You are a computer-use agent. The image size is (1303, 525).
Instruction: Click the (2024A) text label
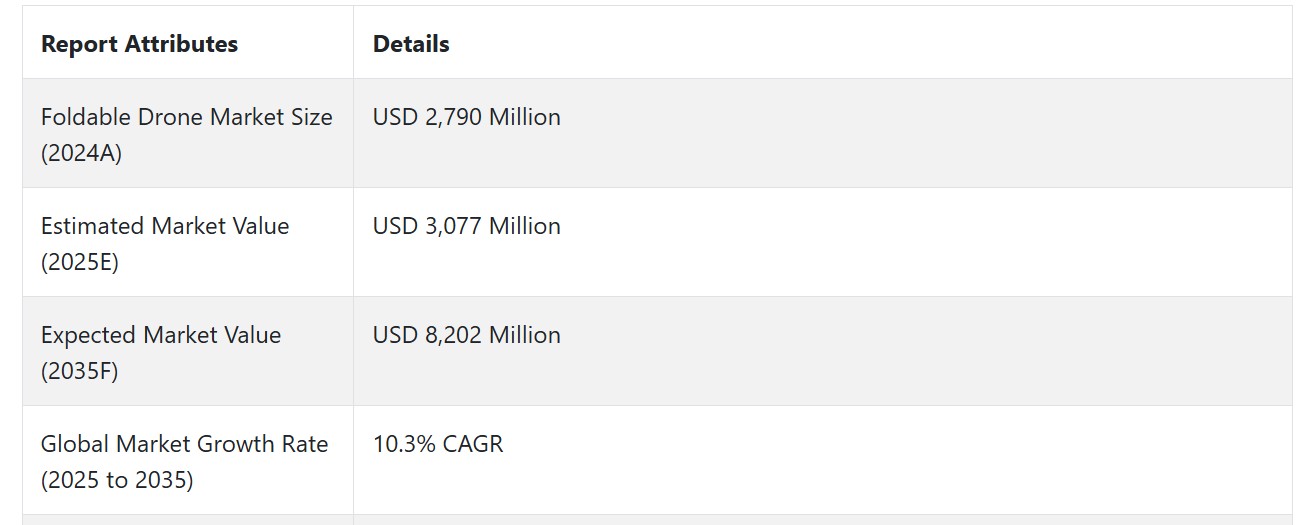click(x=81, y=154)
